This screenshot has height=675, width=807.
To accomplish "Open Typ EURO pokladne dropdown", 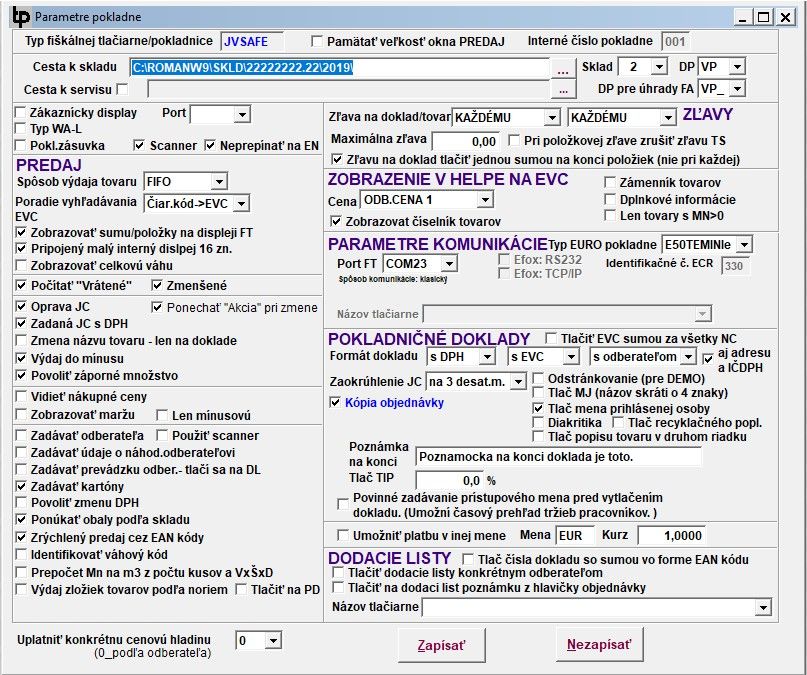I will point(744,244).
